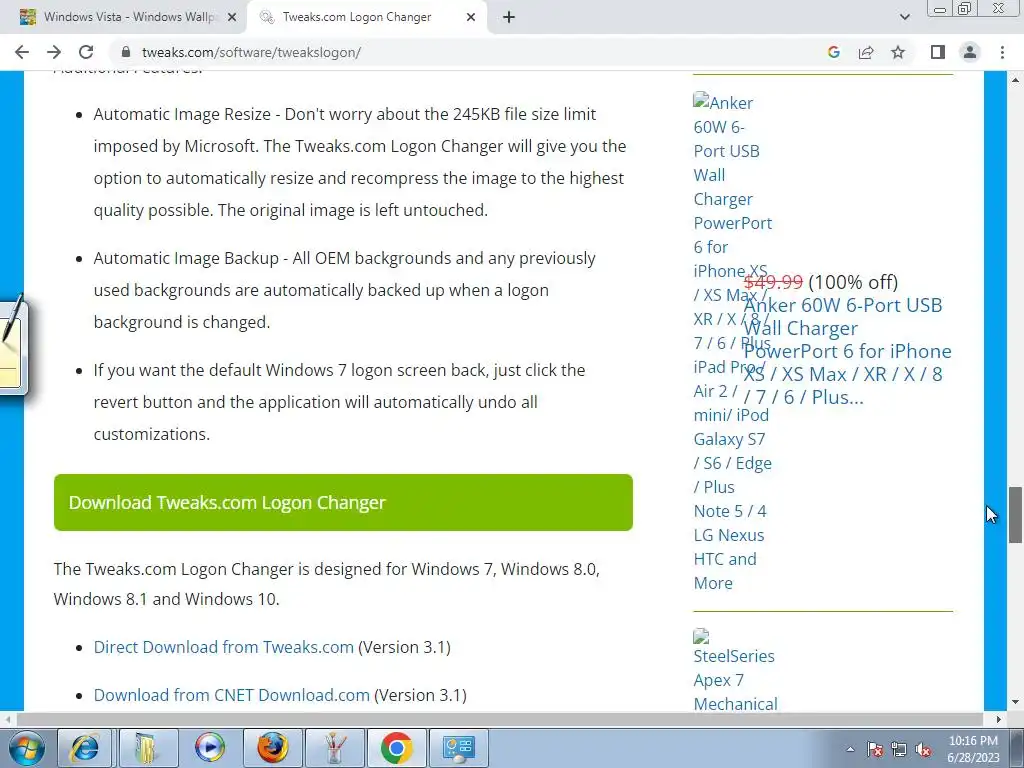Click the address bar URL
Viewport: 1024px width, 768px height.
[251, 52]
